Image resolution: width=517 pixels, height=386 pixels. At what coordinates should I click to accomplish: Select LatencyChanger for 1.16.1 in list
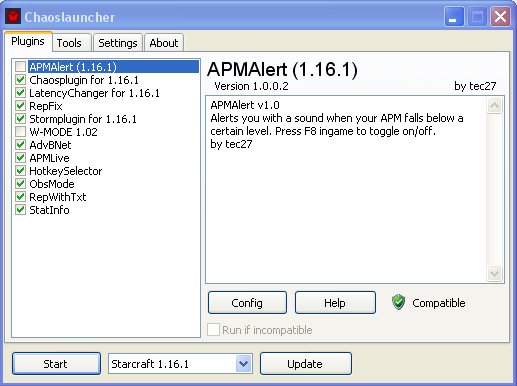tap(94, 93)
